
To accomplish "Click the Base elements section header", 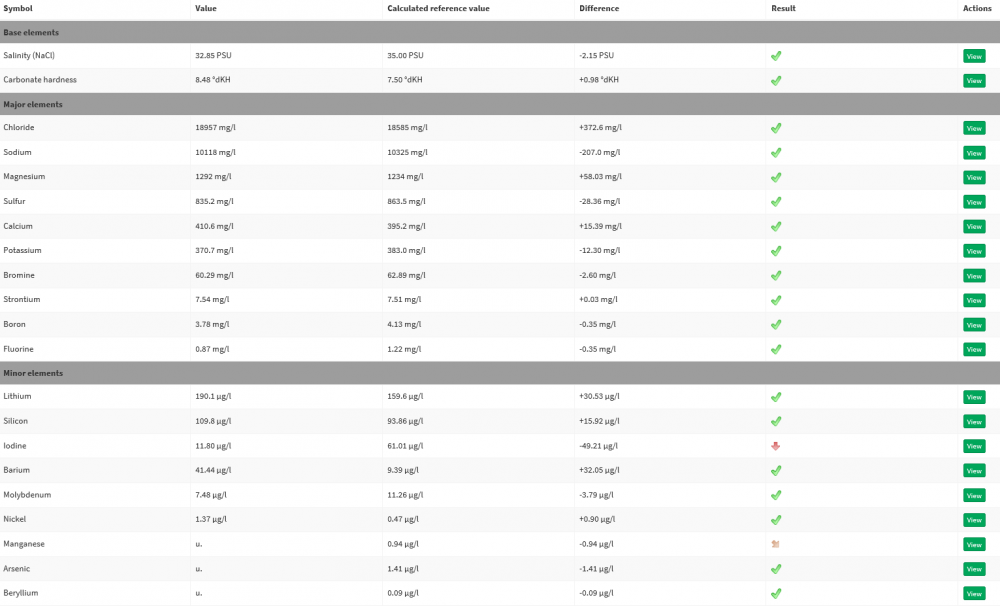I will [31, 32].
